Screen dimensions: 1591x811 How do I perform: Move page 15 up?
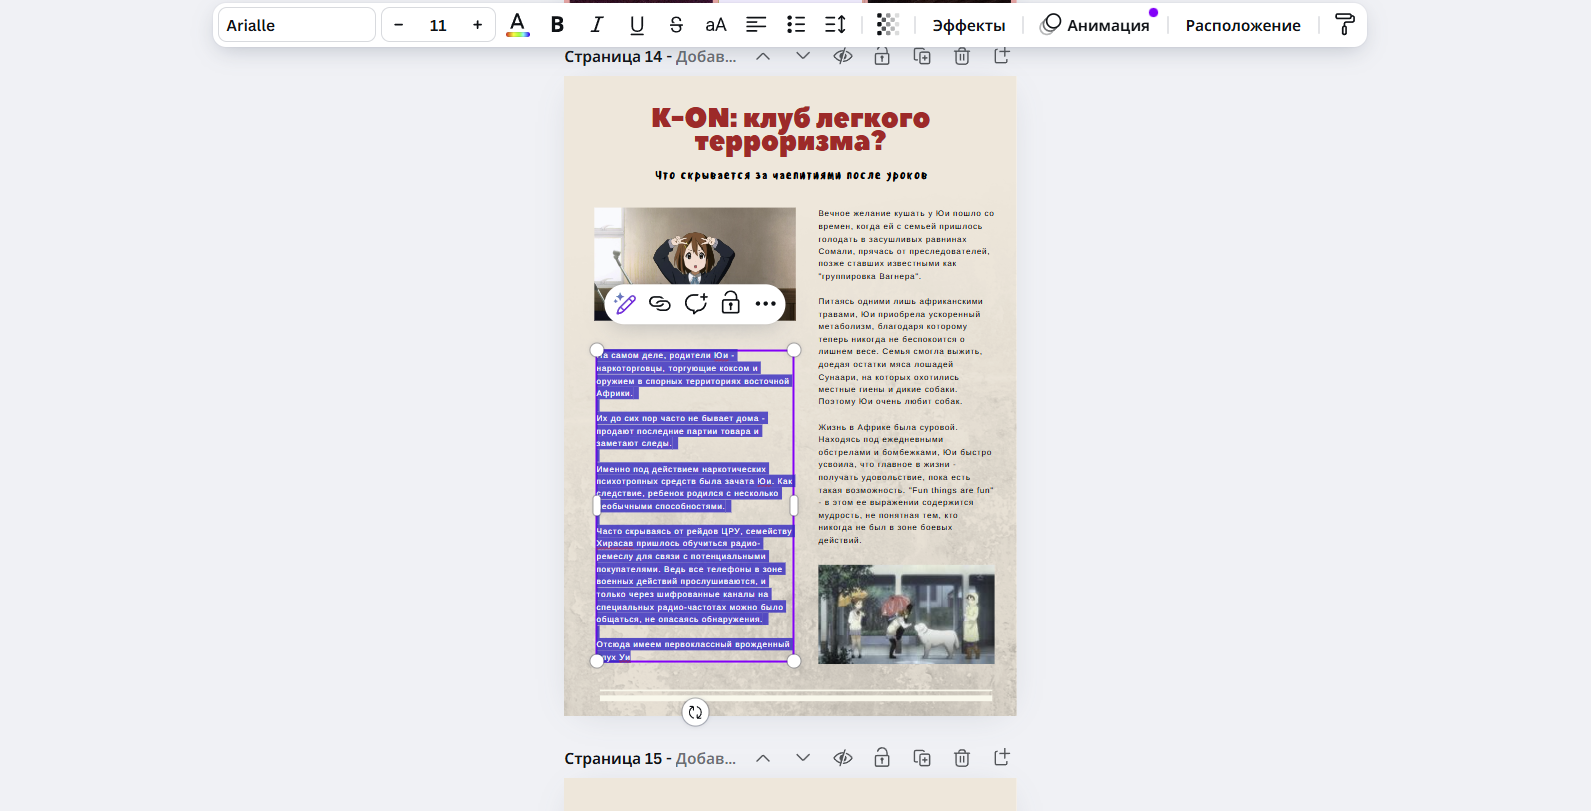pos(763,758)
